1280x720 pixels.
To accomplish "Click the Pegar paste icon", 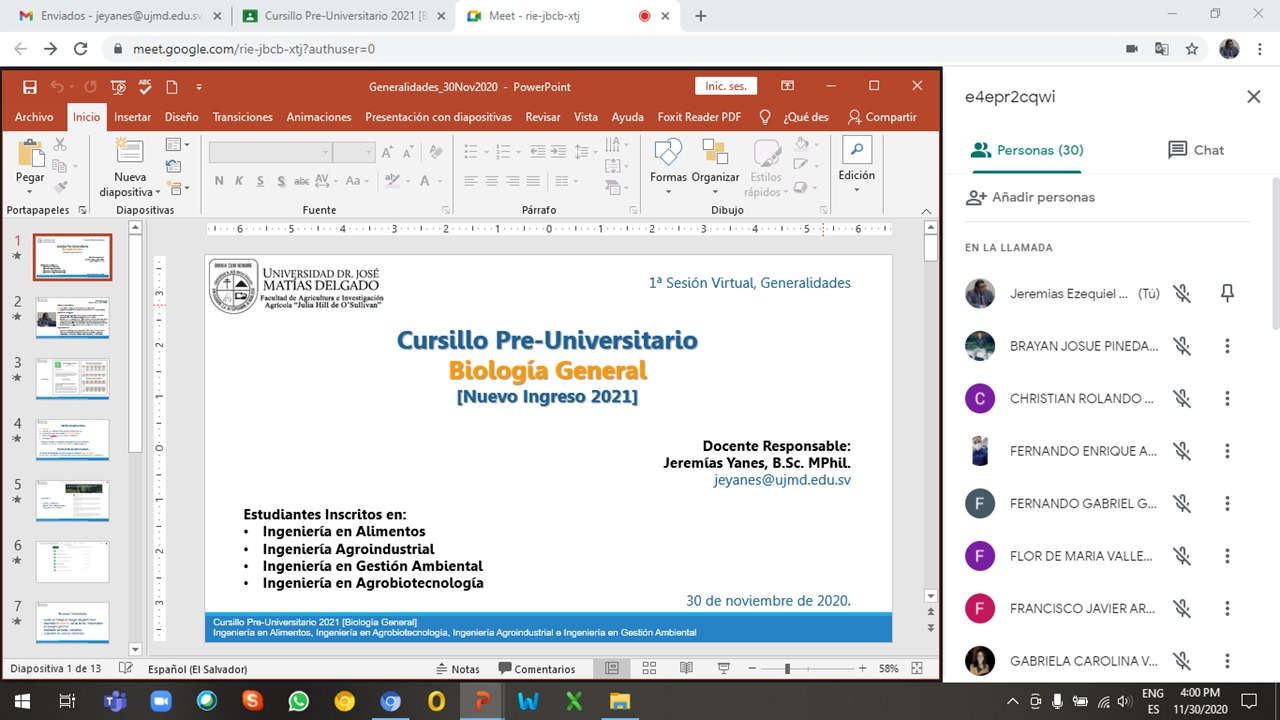I will [30, 154].
